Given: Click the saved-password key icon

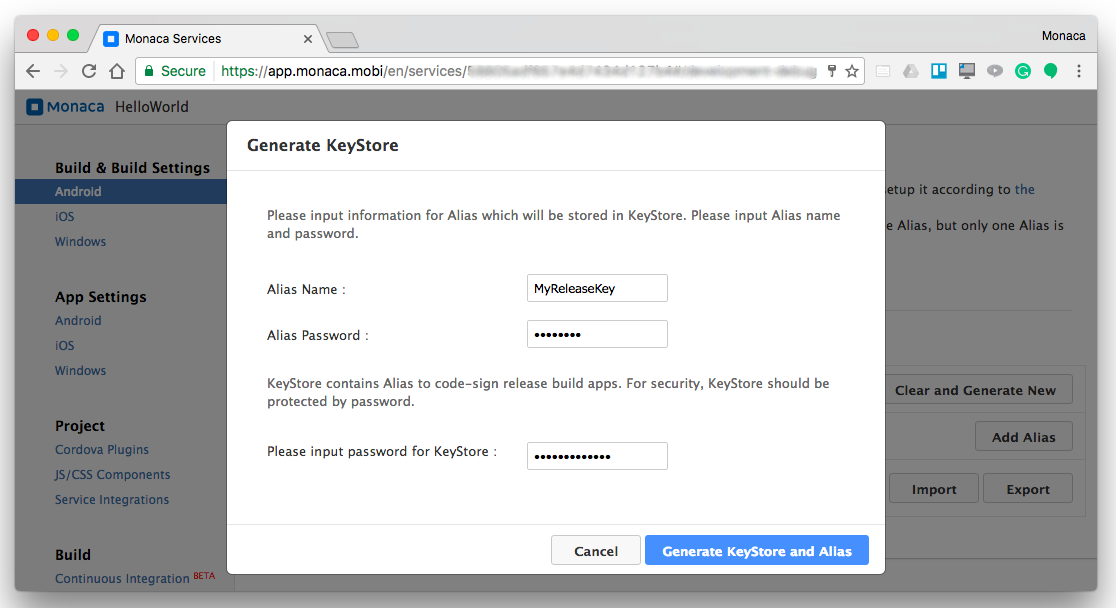Looking at the screenshot, I should (831, 71).
